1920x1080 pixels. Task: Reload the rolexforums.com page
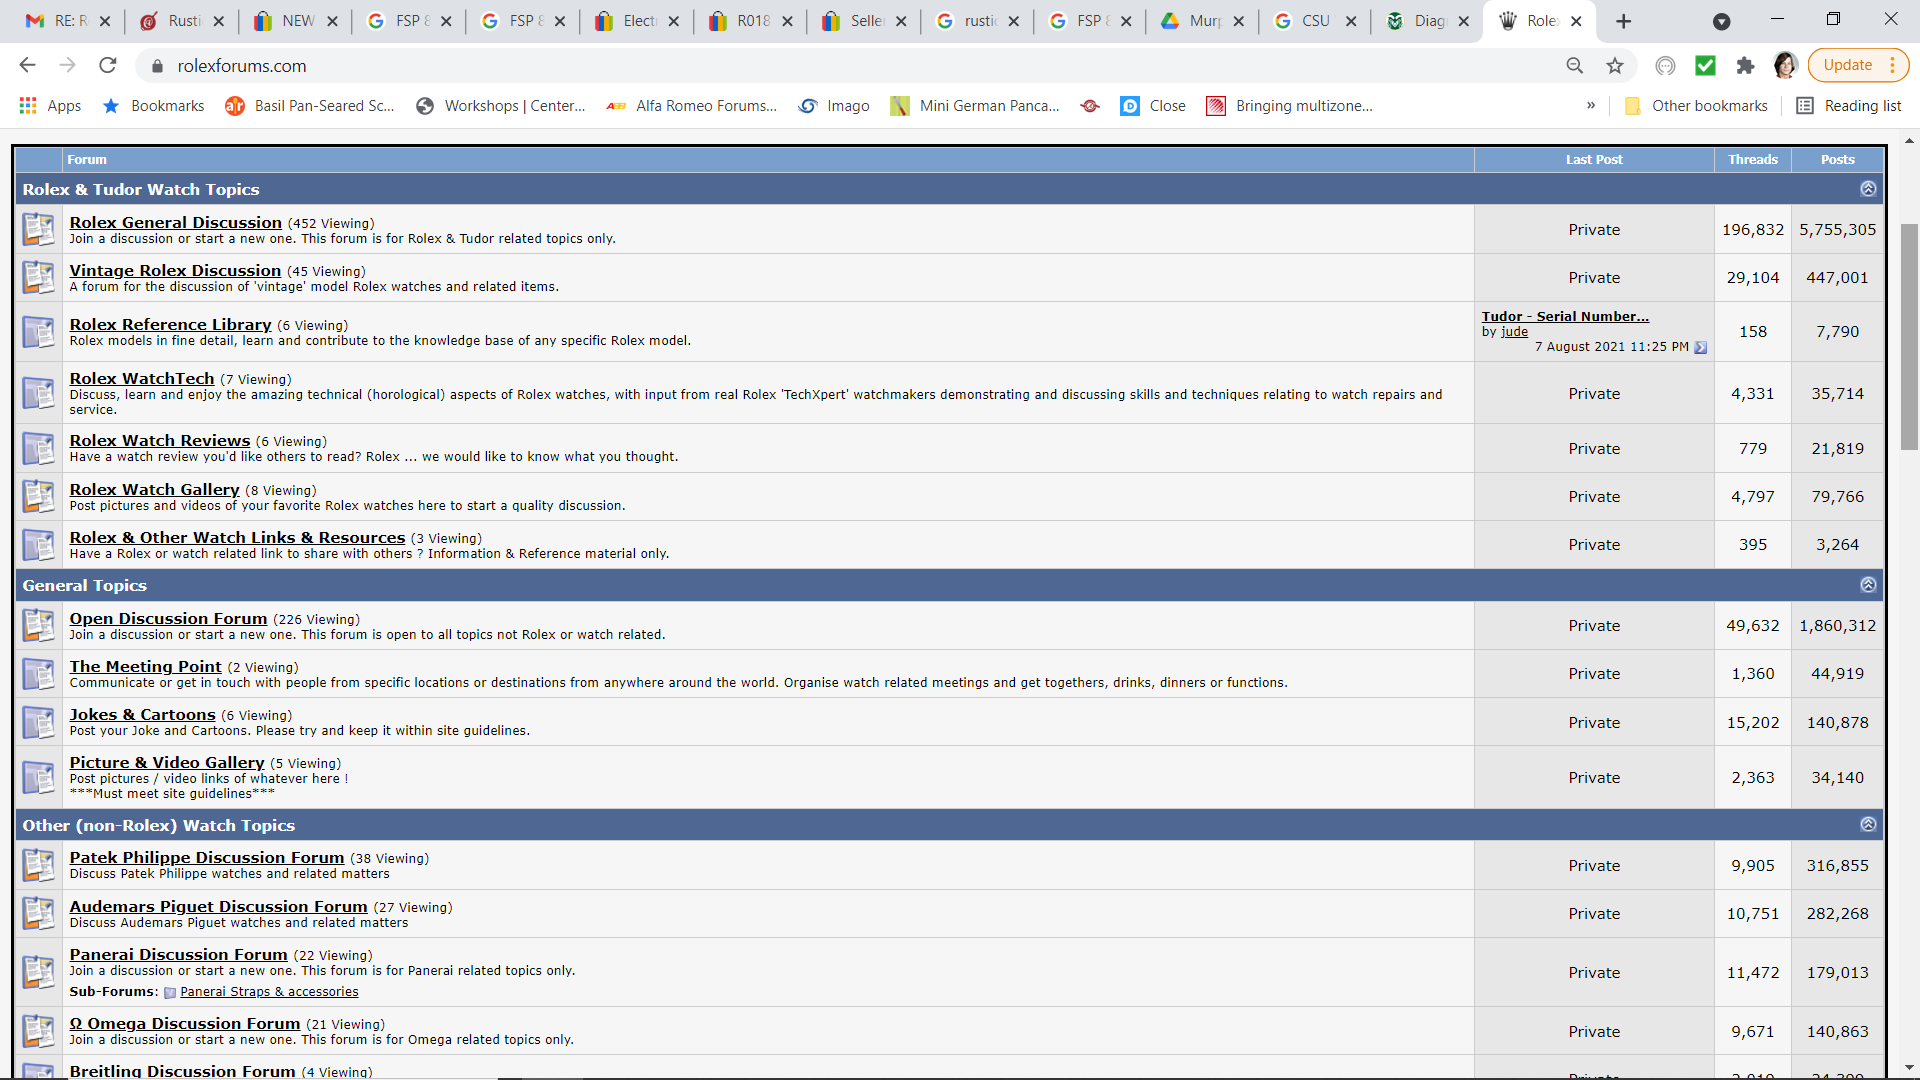108,66
